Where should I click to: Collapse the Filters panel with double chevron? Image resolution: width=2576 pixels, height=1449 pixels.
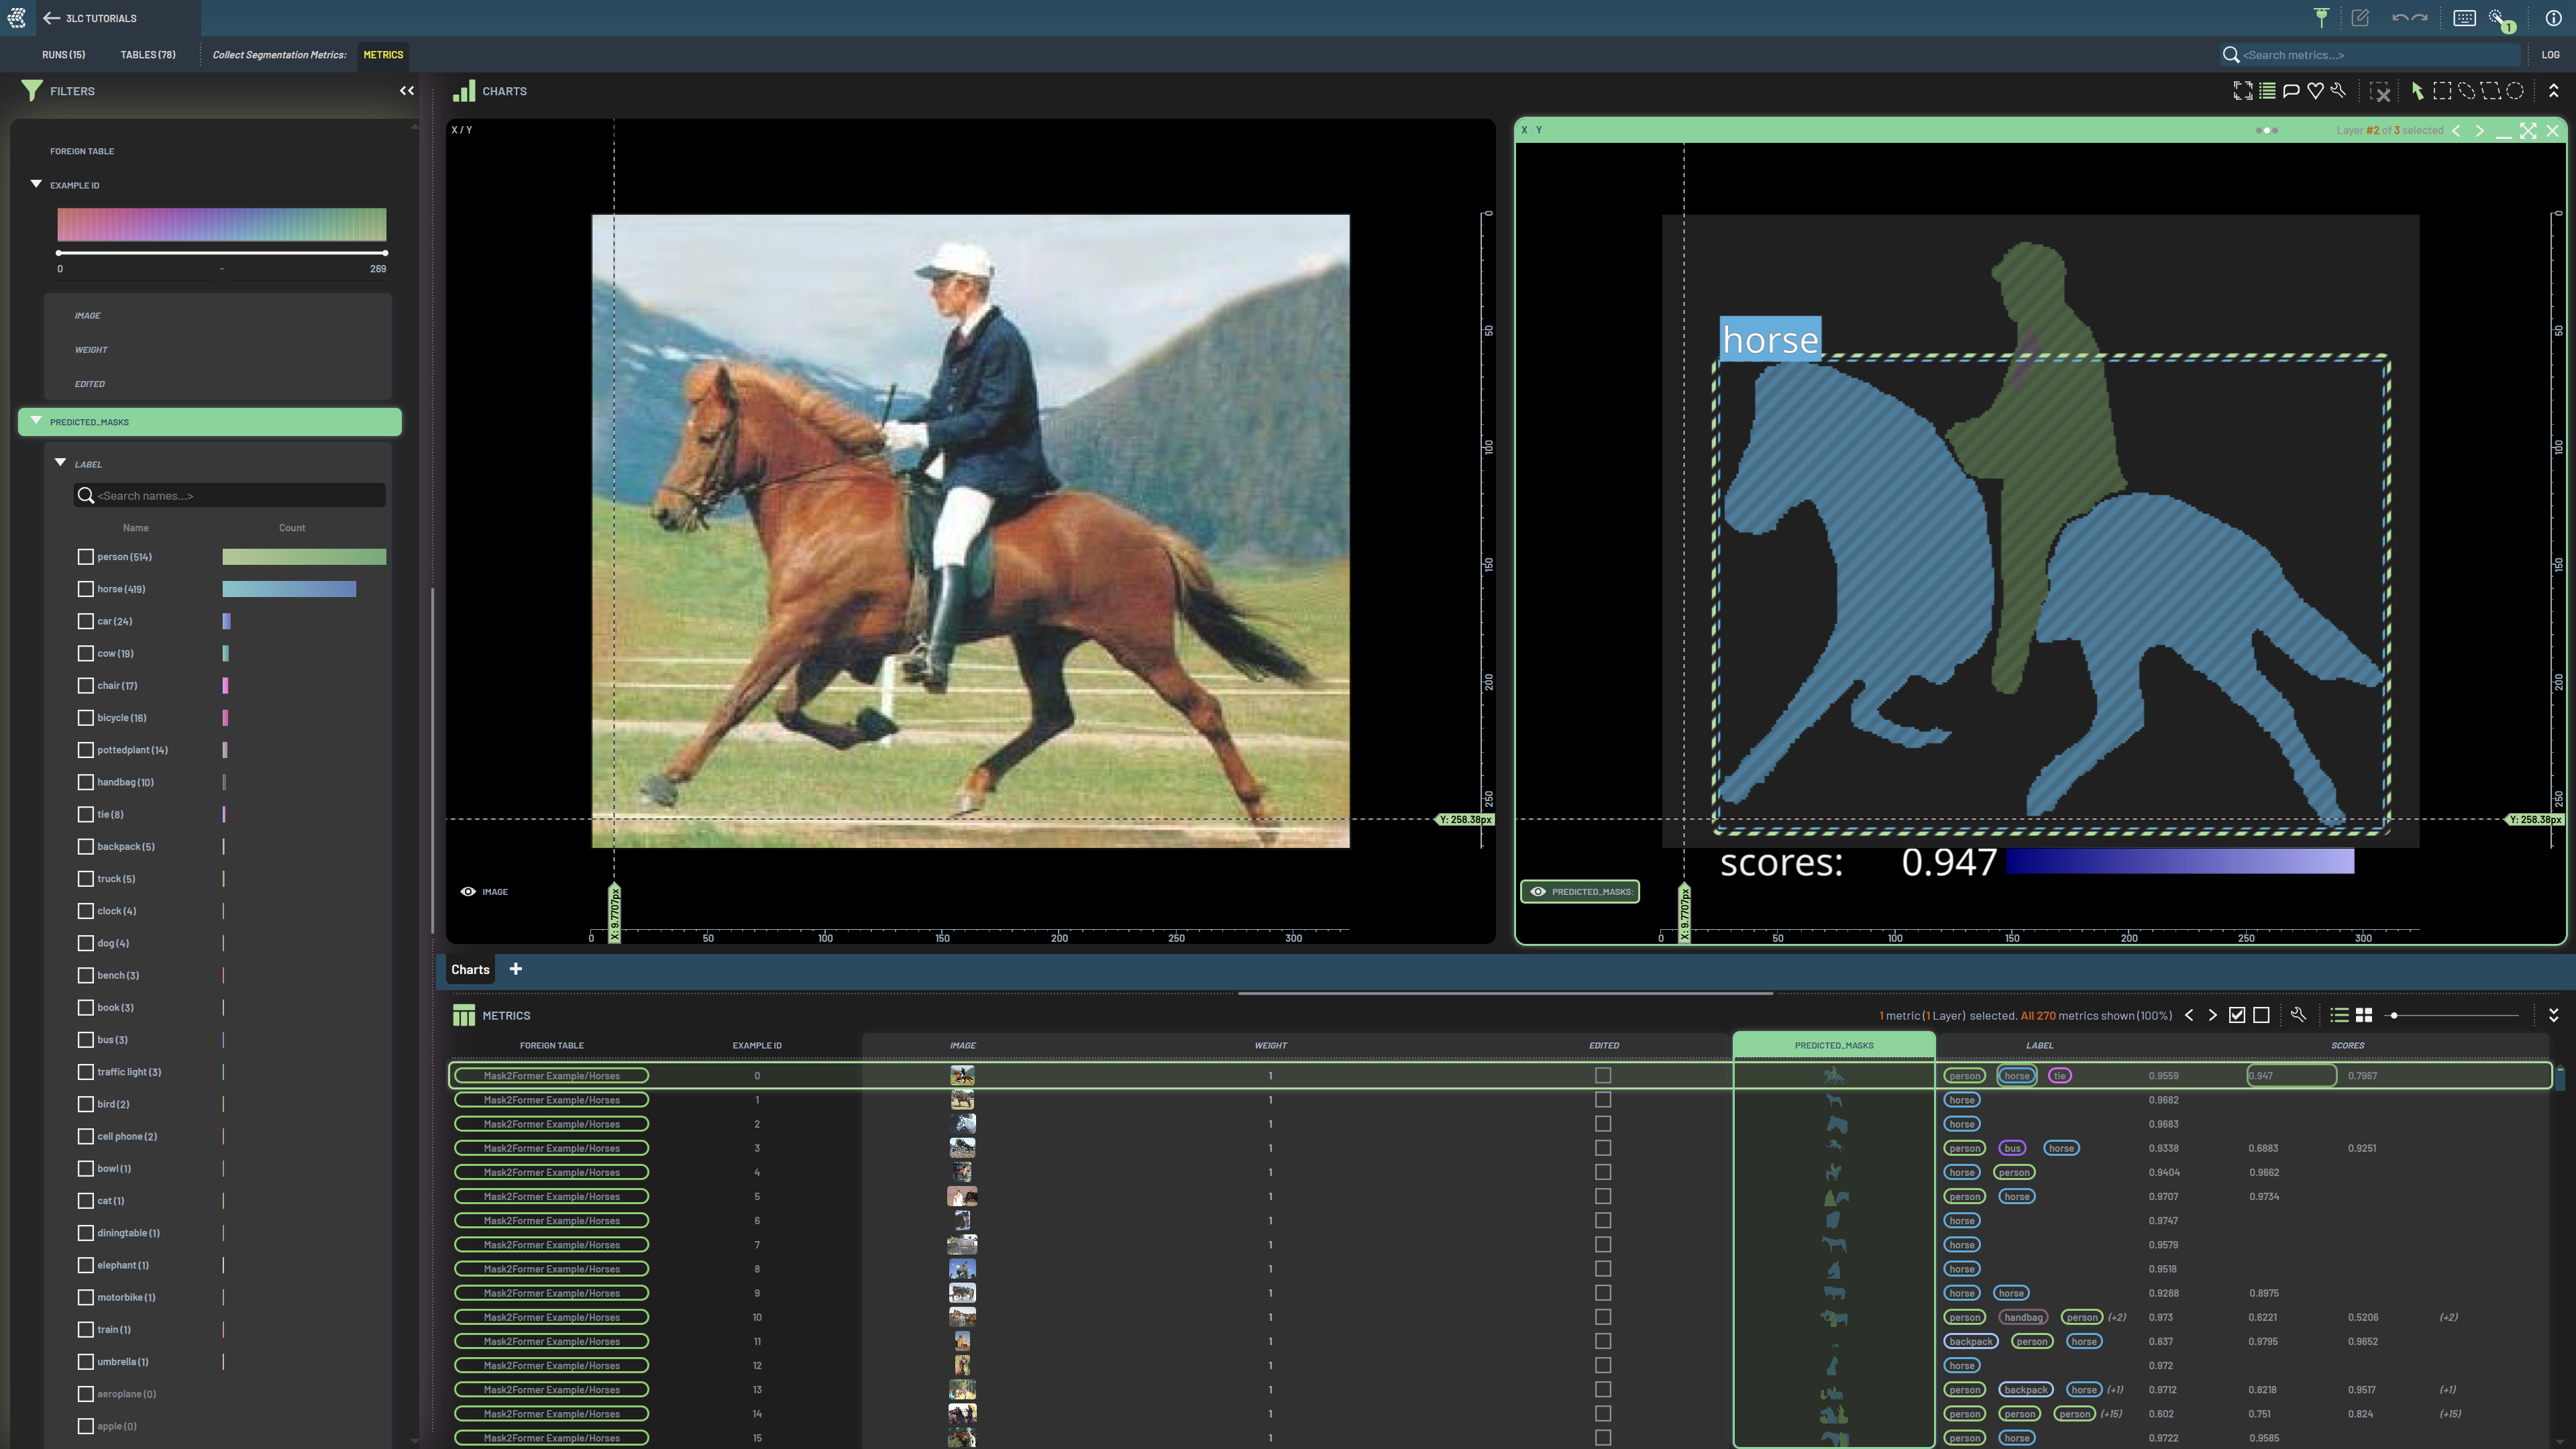point(406,91)
